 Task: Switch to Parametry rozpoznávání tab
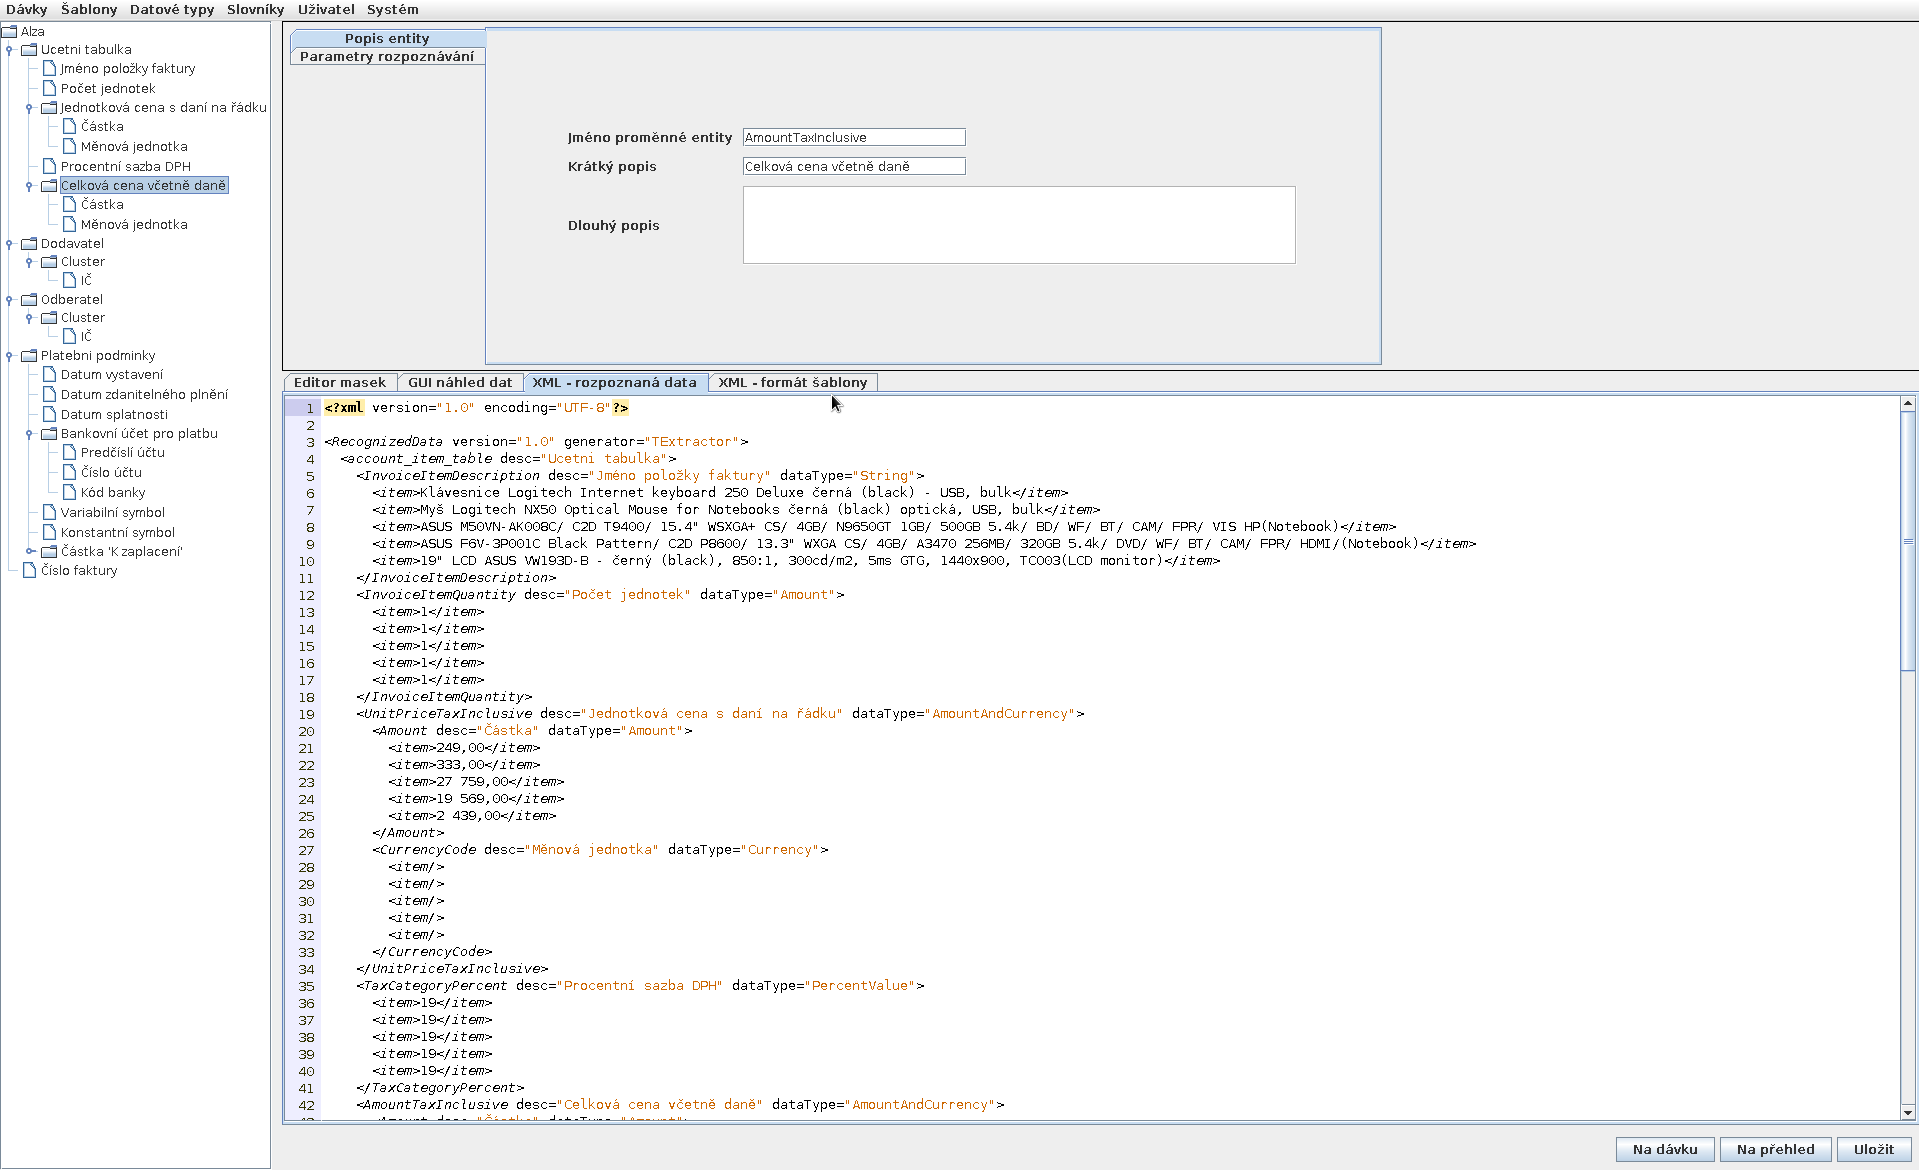[x=387, y=56]
